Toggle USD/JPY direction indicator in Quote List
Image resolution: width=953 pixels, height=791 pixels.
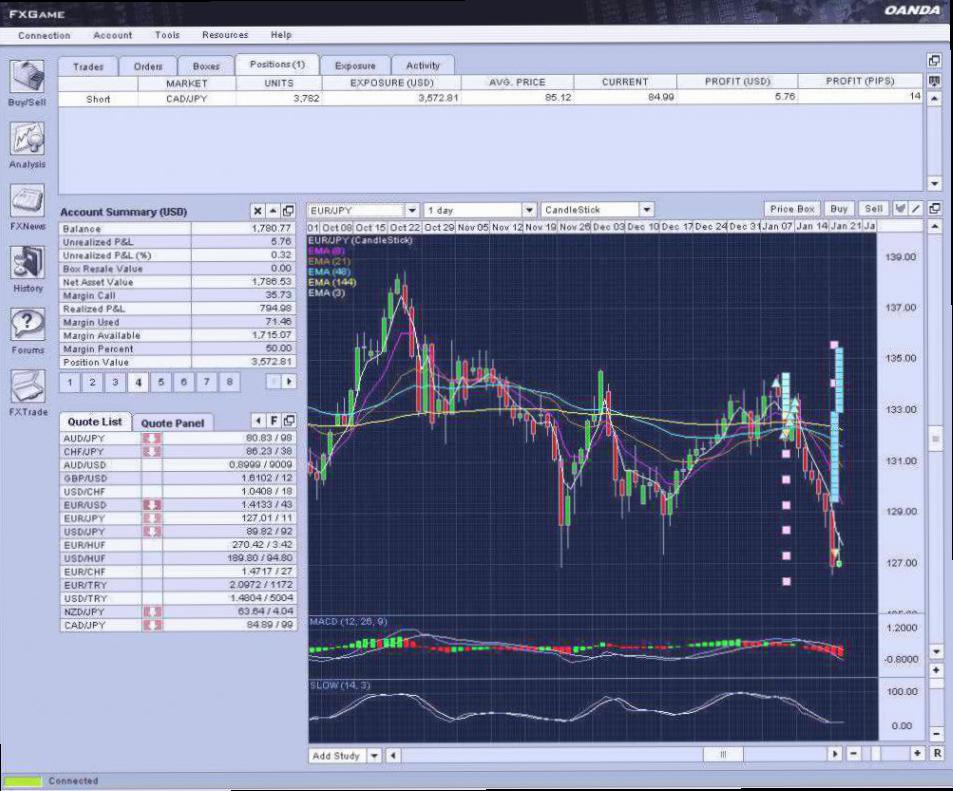click(x=152, y=531)
